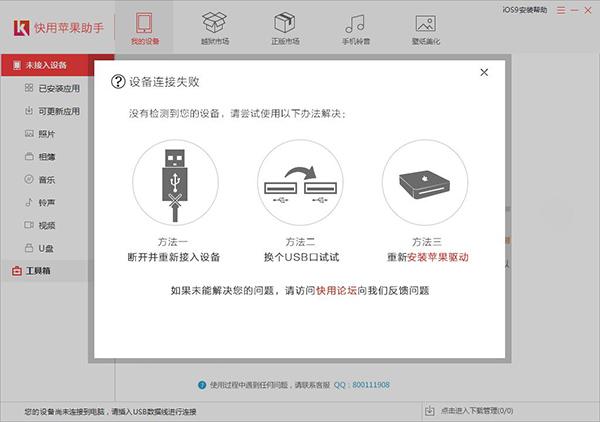Click the 方法一 label

(173, 242)
